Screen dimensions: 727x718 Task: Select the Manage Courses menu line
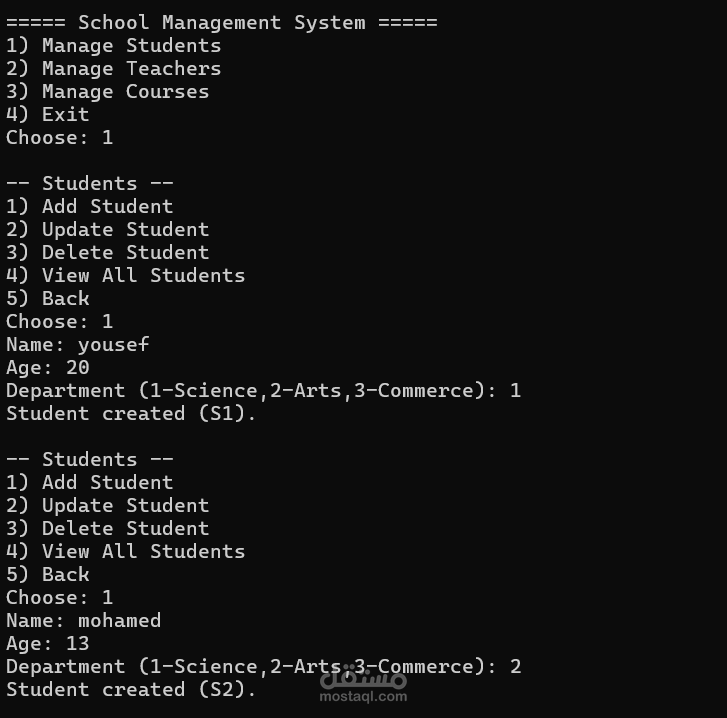coord(107,91)
